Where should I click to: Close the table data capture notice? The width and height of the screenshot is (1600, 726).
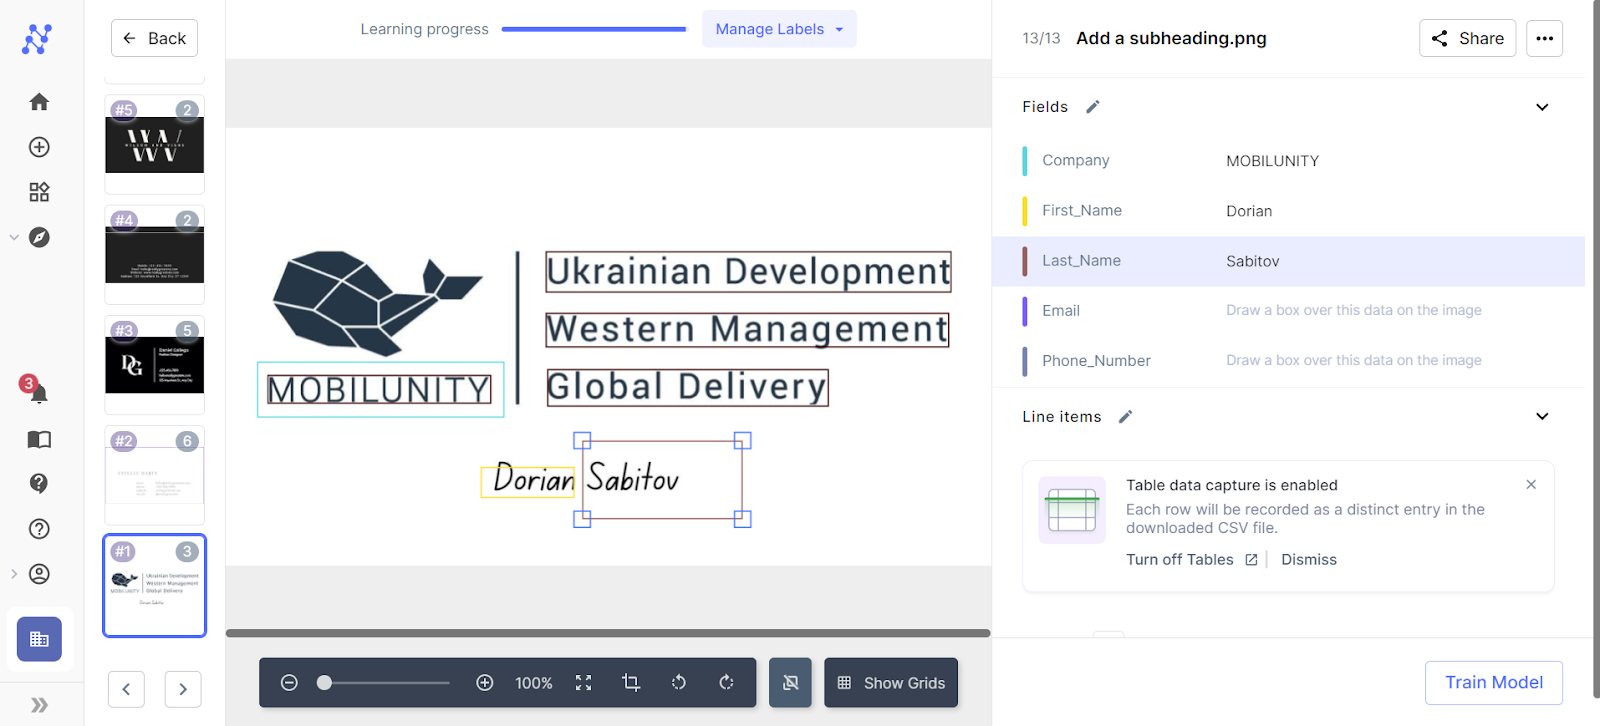pyautogui.click(x=1531, y=485)
